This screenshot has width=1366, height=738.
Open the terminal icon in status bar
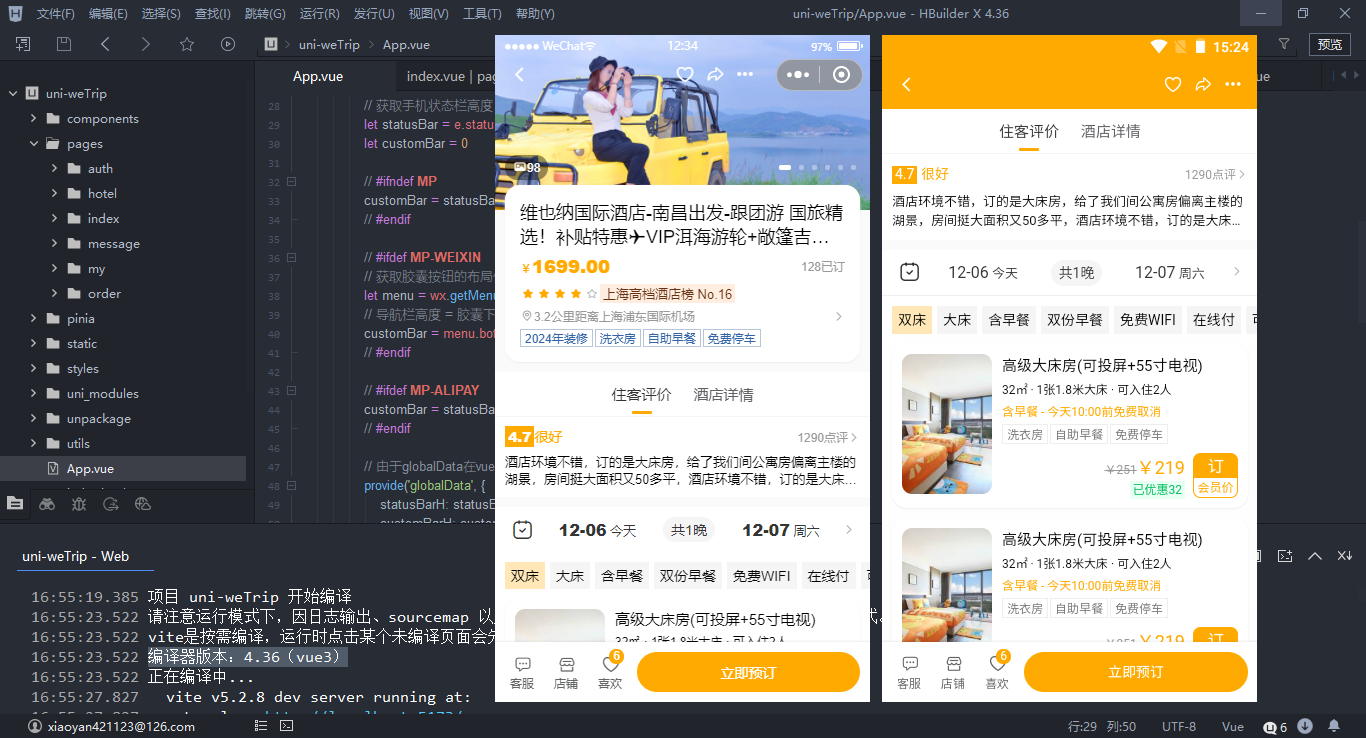tap(286, 726)
